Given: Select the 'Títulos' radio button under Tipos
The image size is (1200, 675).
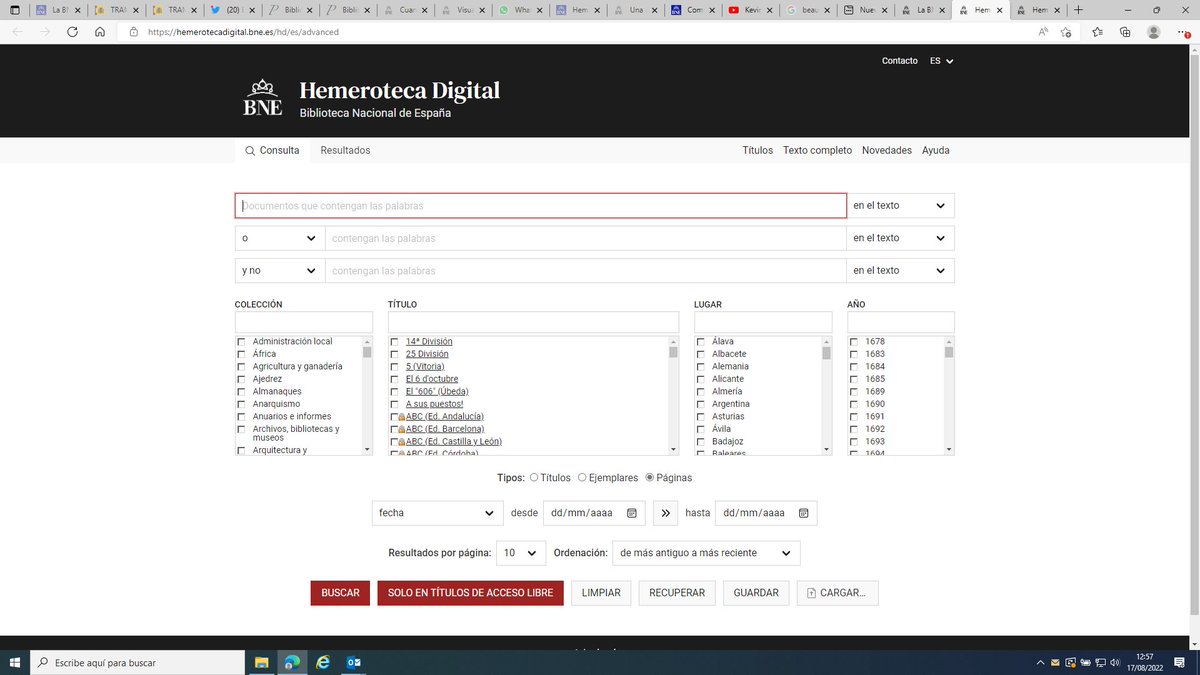Looking at the screenshot, I should [536, 477].
